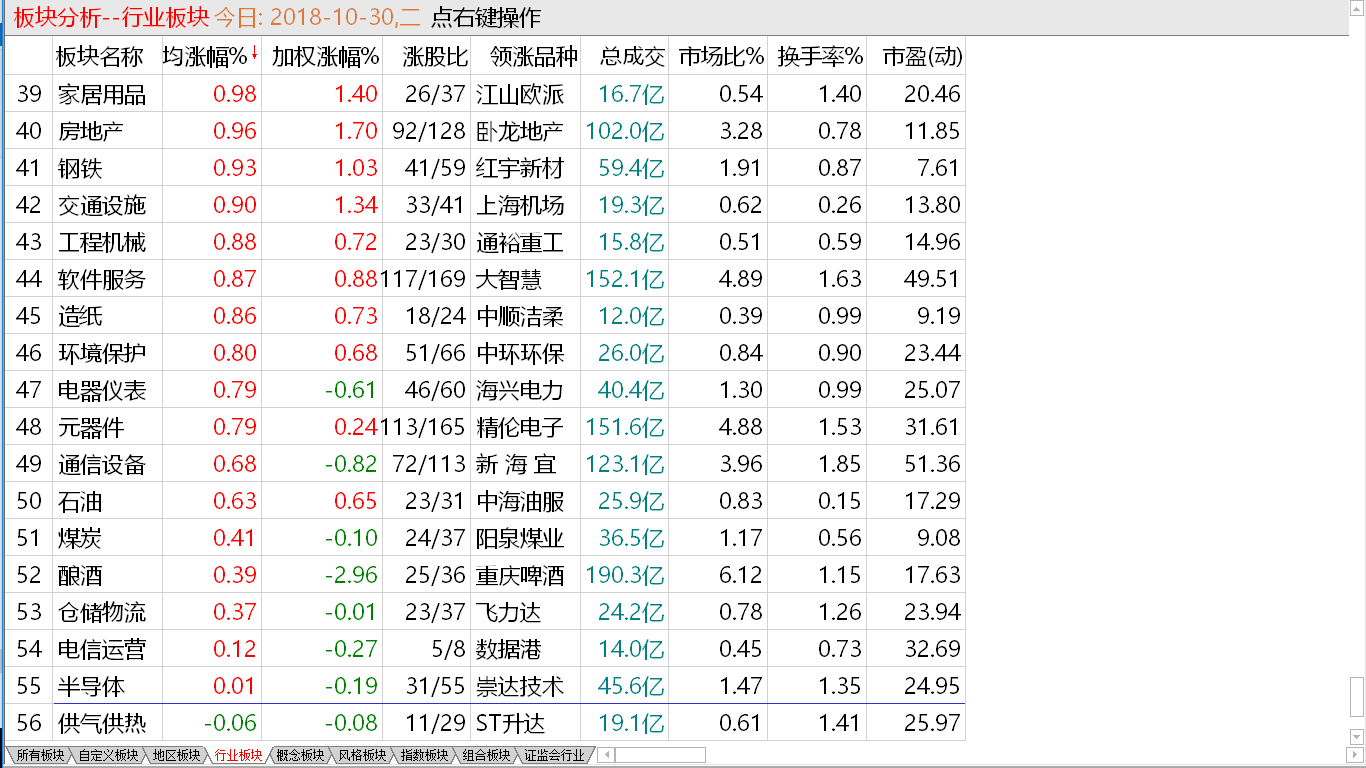1366x768 pixels.
Task: Click the horizontal scrollbar left arrow
Action: pyautogui.click(x=605, y=755)
